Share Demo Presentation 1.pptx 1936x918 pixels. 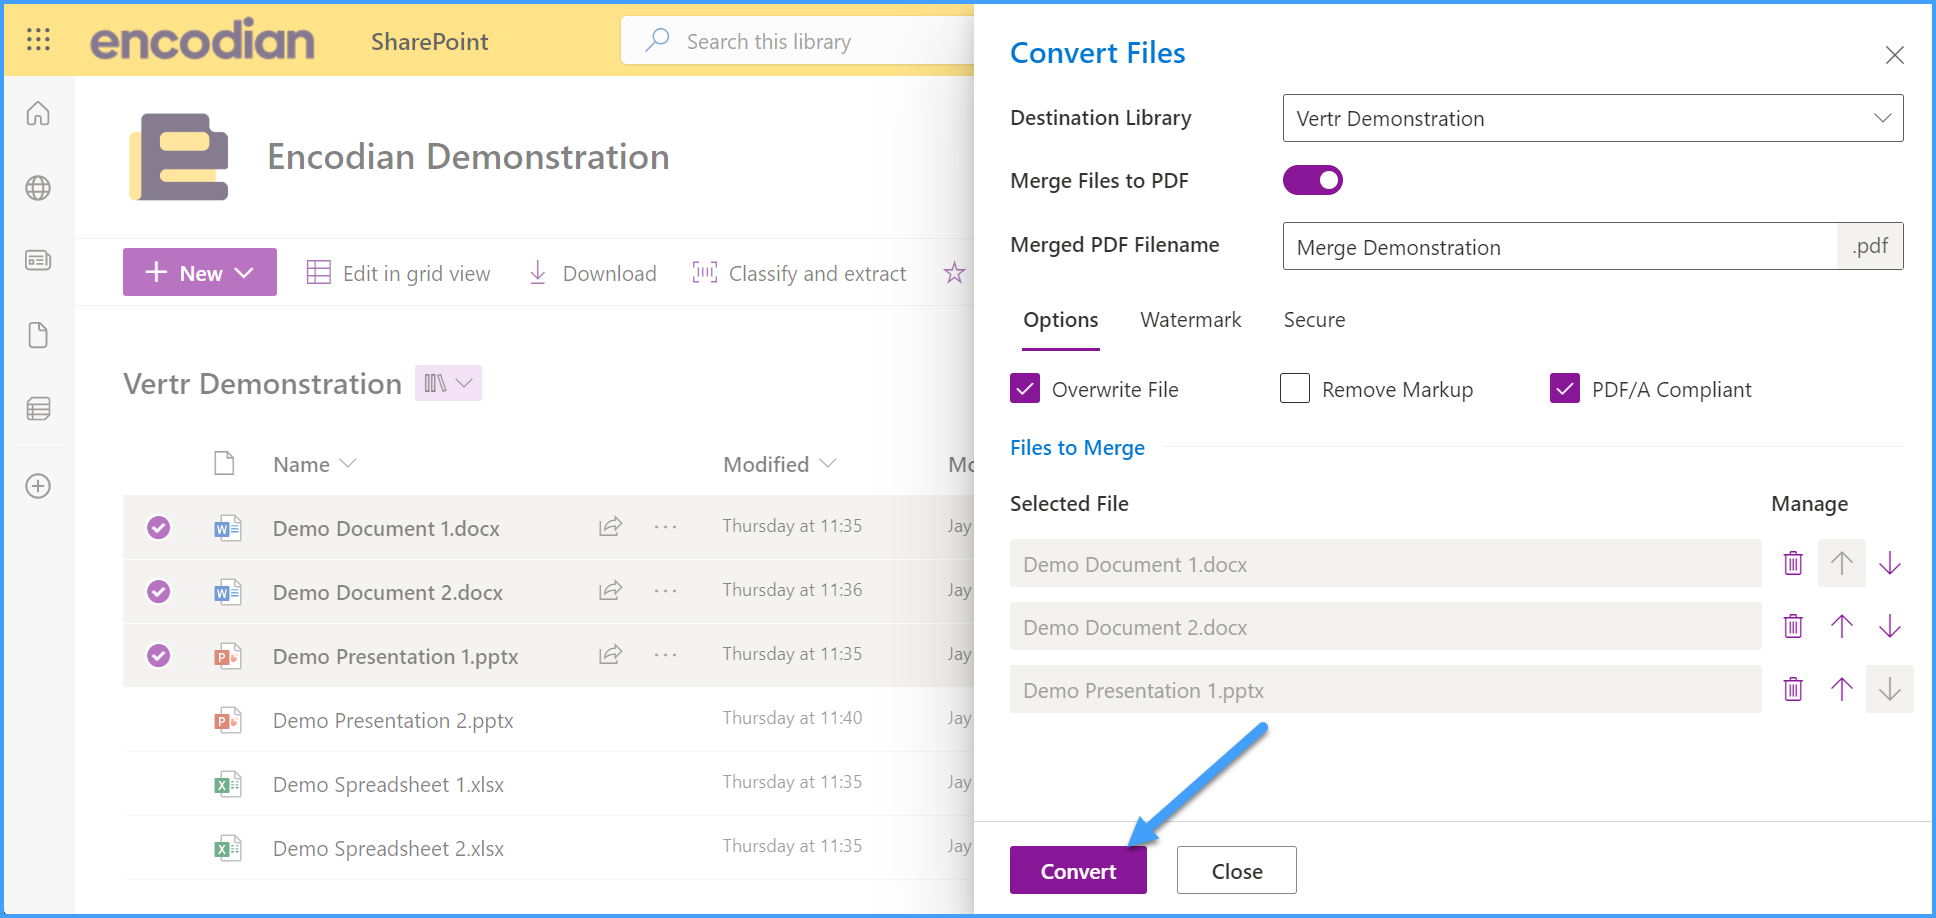tap(610, 654)
